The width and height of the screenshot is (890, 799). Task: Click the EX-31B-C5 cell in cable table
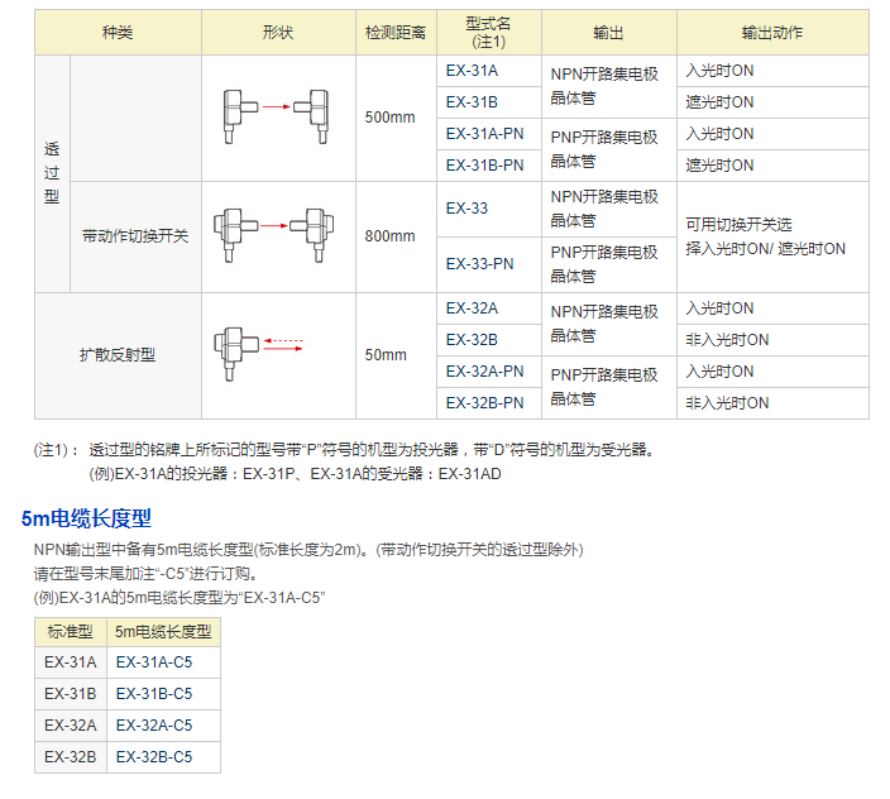point(154,694)
